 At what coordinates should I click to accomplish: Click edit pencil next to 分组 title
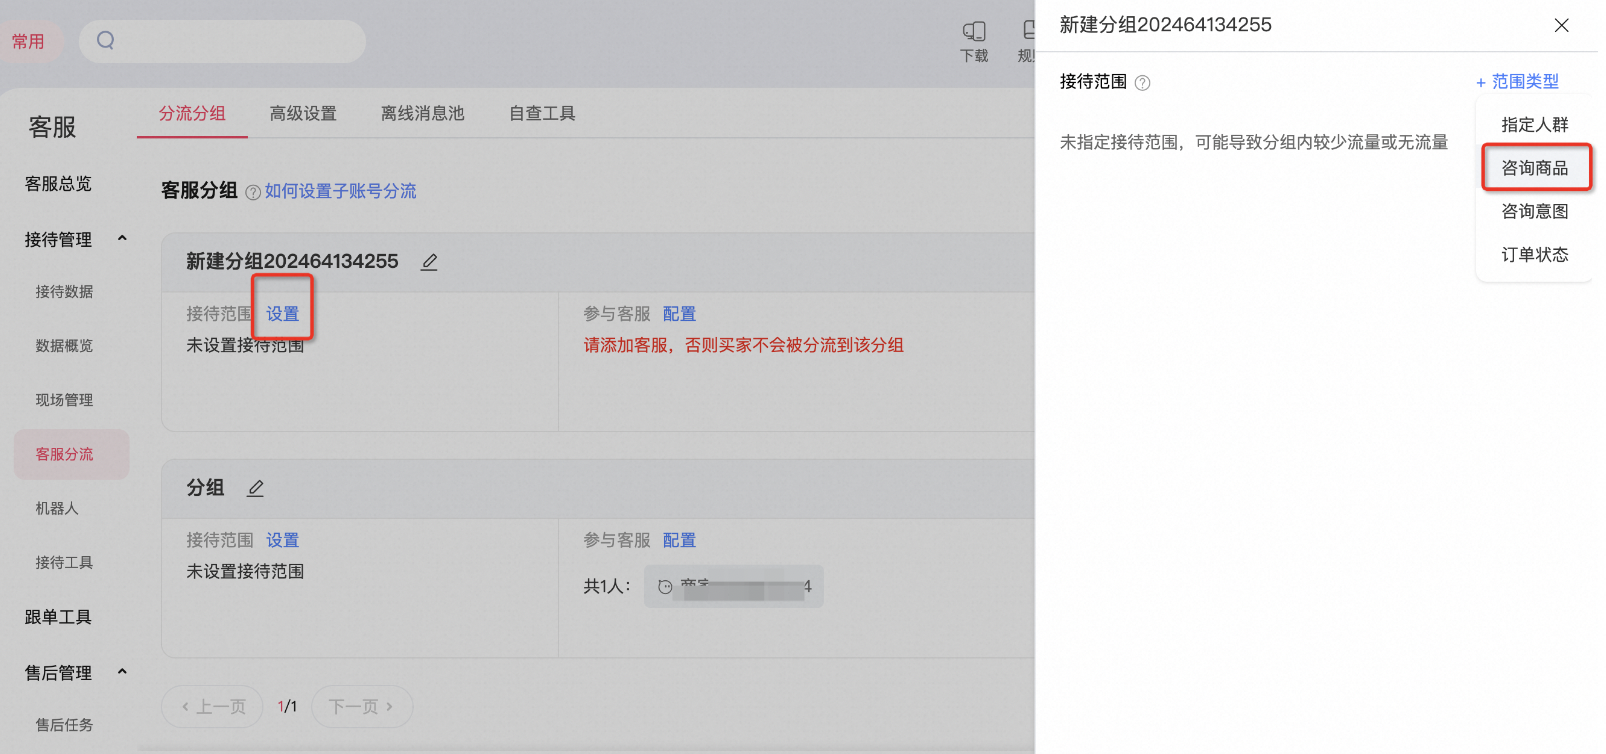coord(255,488)
